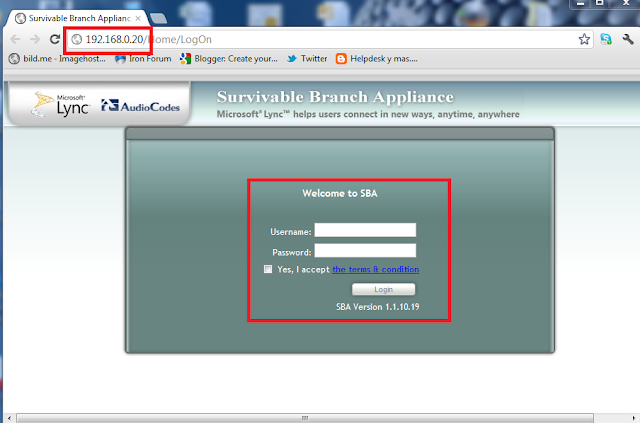The height and width of the screenshot is (423, 640).
Task: Open the Twitter bookmark
Action: [307, 59]
